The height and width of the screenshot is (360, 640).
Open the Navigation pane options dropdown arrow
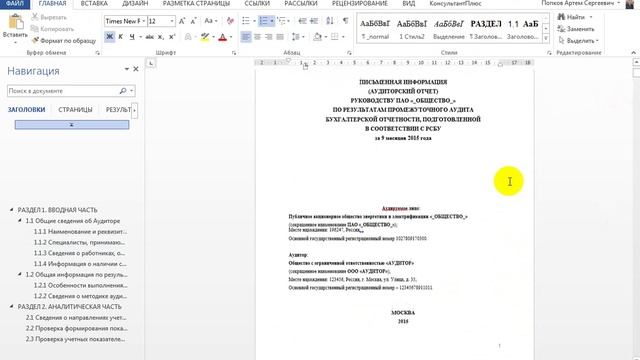[127, 69]
